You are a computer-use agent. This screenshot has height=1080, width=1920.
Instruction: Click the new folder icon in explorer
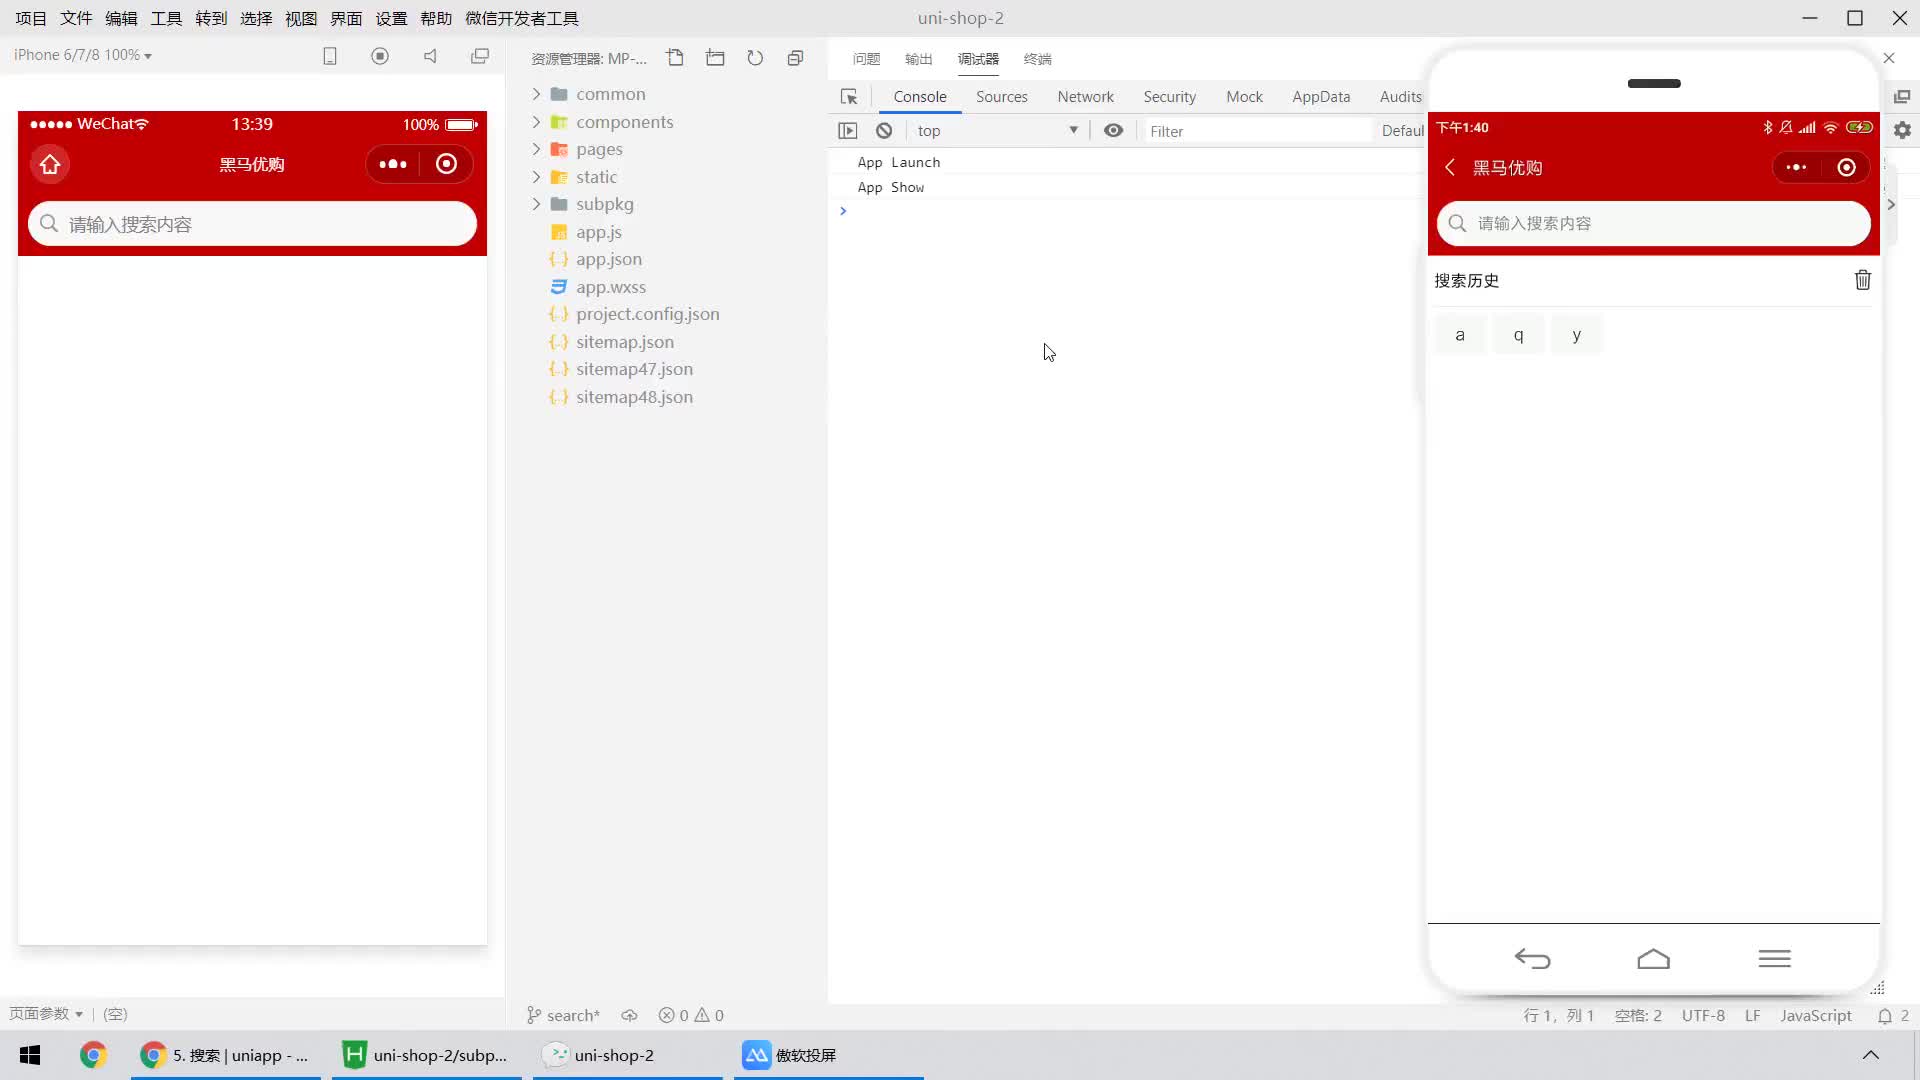coord(715,58)
